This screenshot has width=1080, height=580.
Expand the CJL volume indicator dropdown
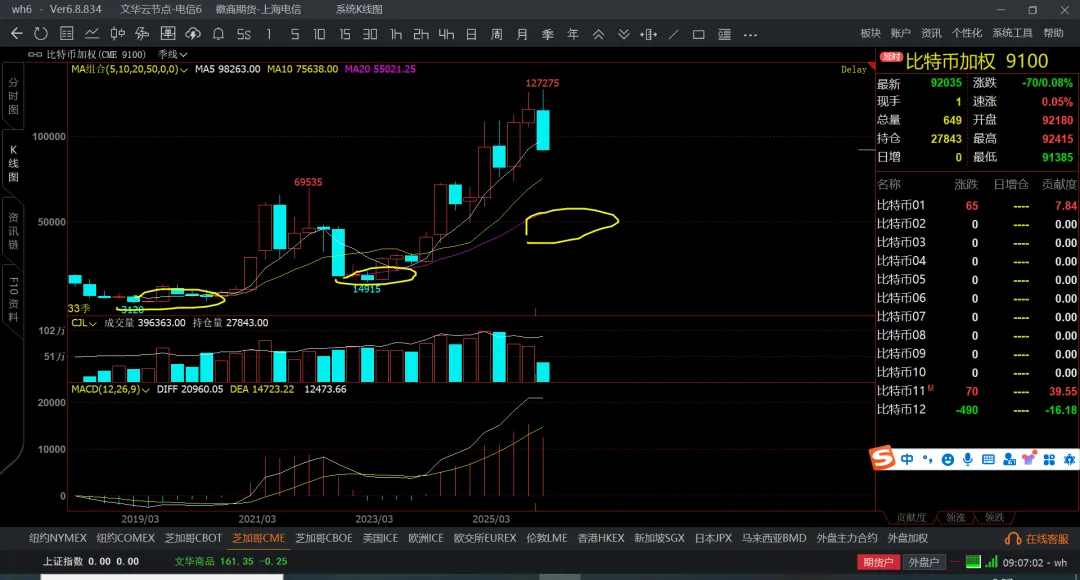pos(84,323)
